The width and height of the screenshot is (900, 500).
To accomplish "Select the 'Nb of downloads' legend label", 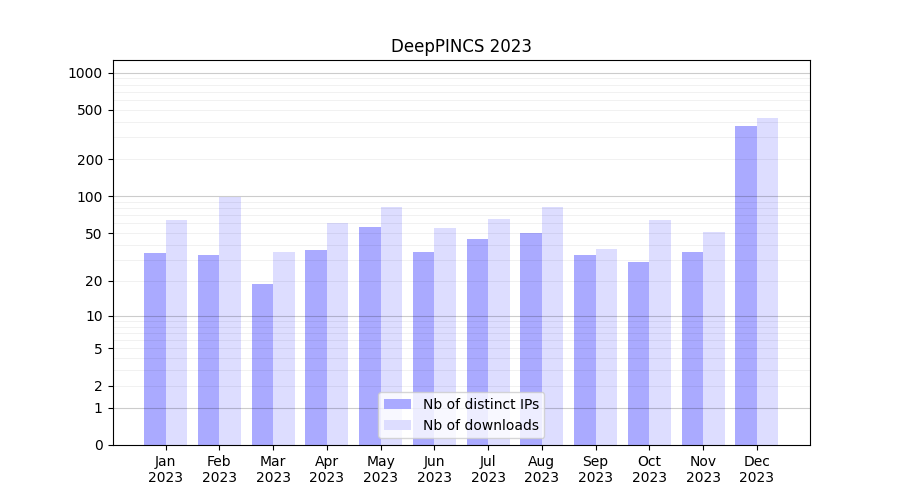I will pyautogui.click(x=480, y=425).
